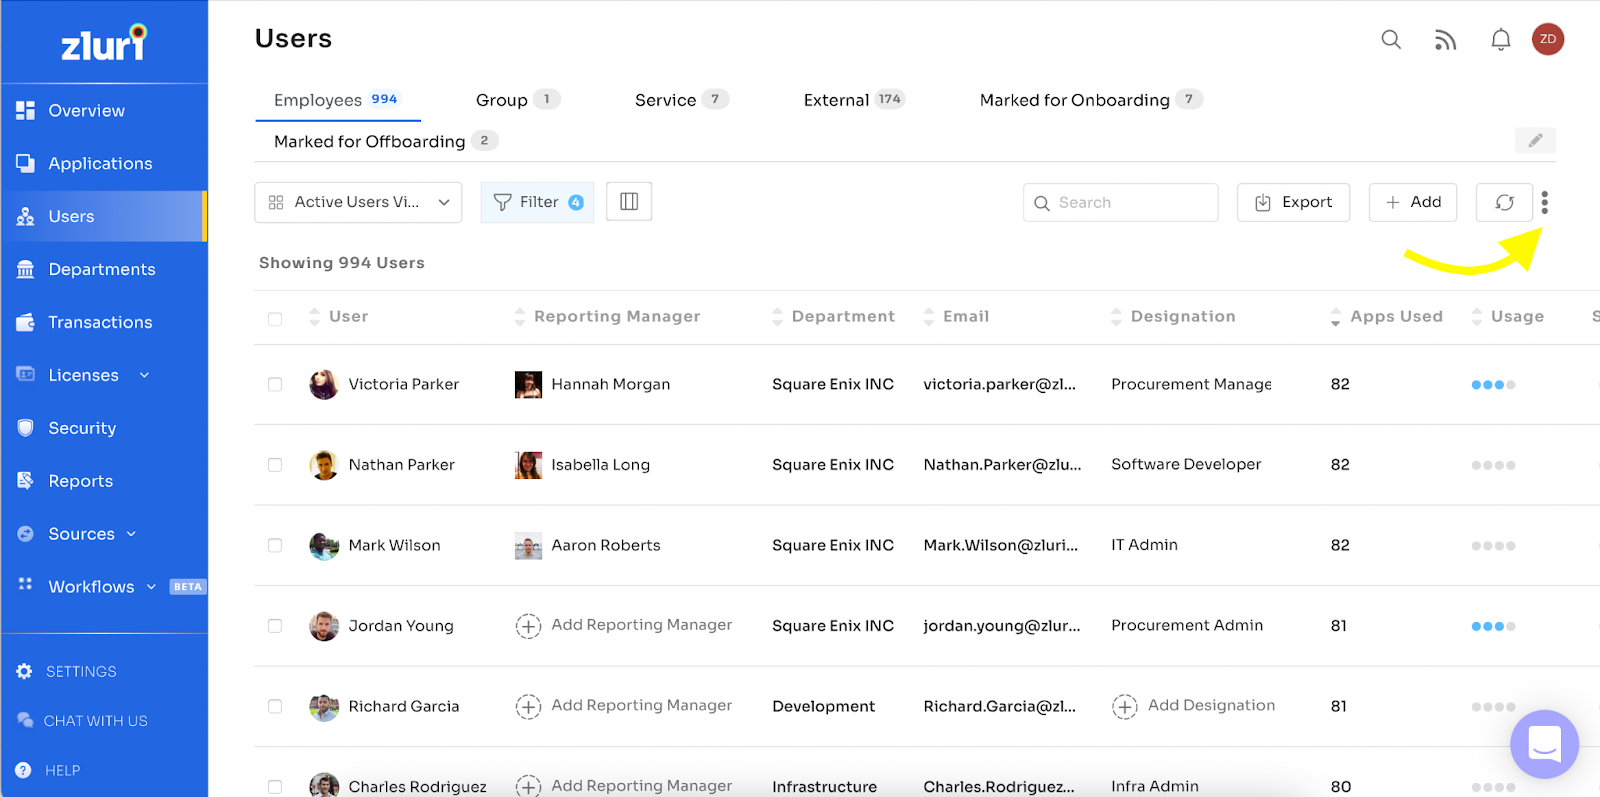Check the Jordan Young row checkbox
Image resolution: width=1600 pixels, height=797 pixels.
[275, 626]
